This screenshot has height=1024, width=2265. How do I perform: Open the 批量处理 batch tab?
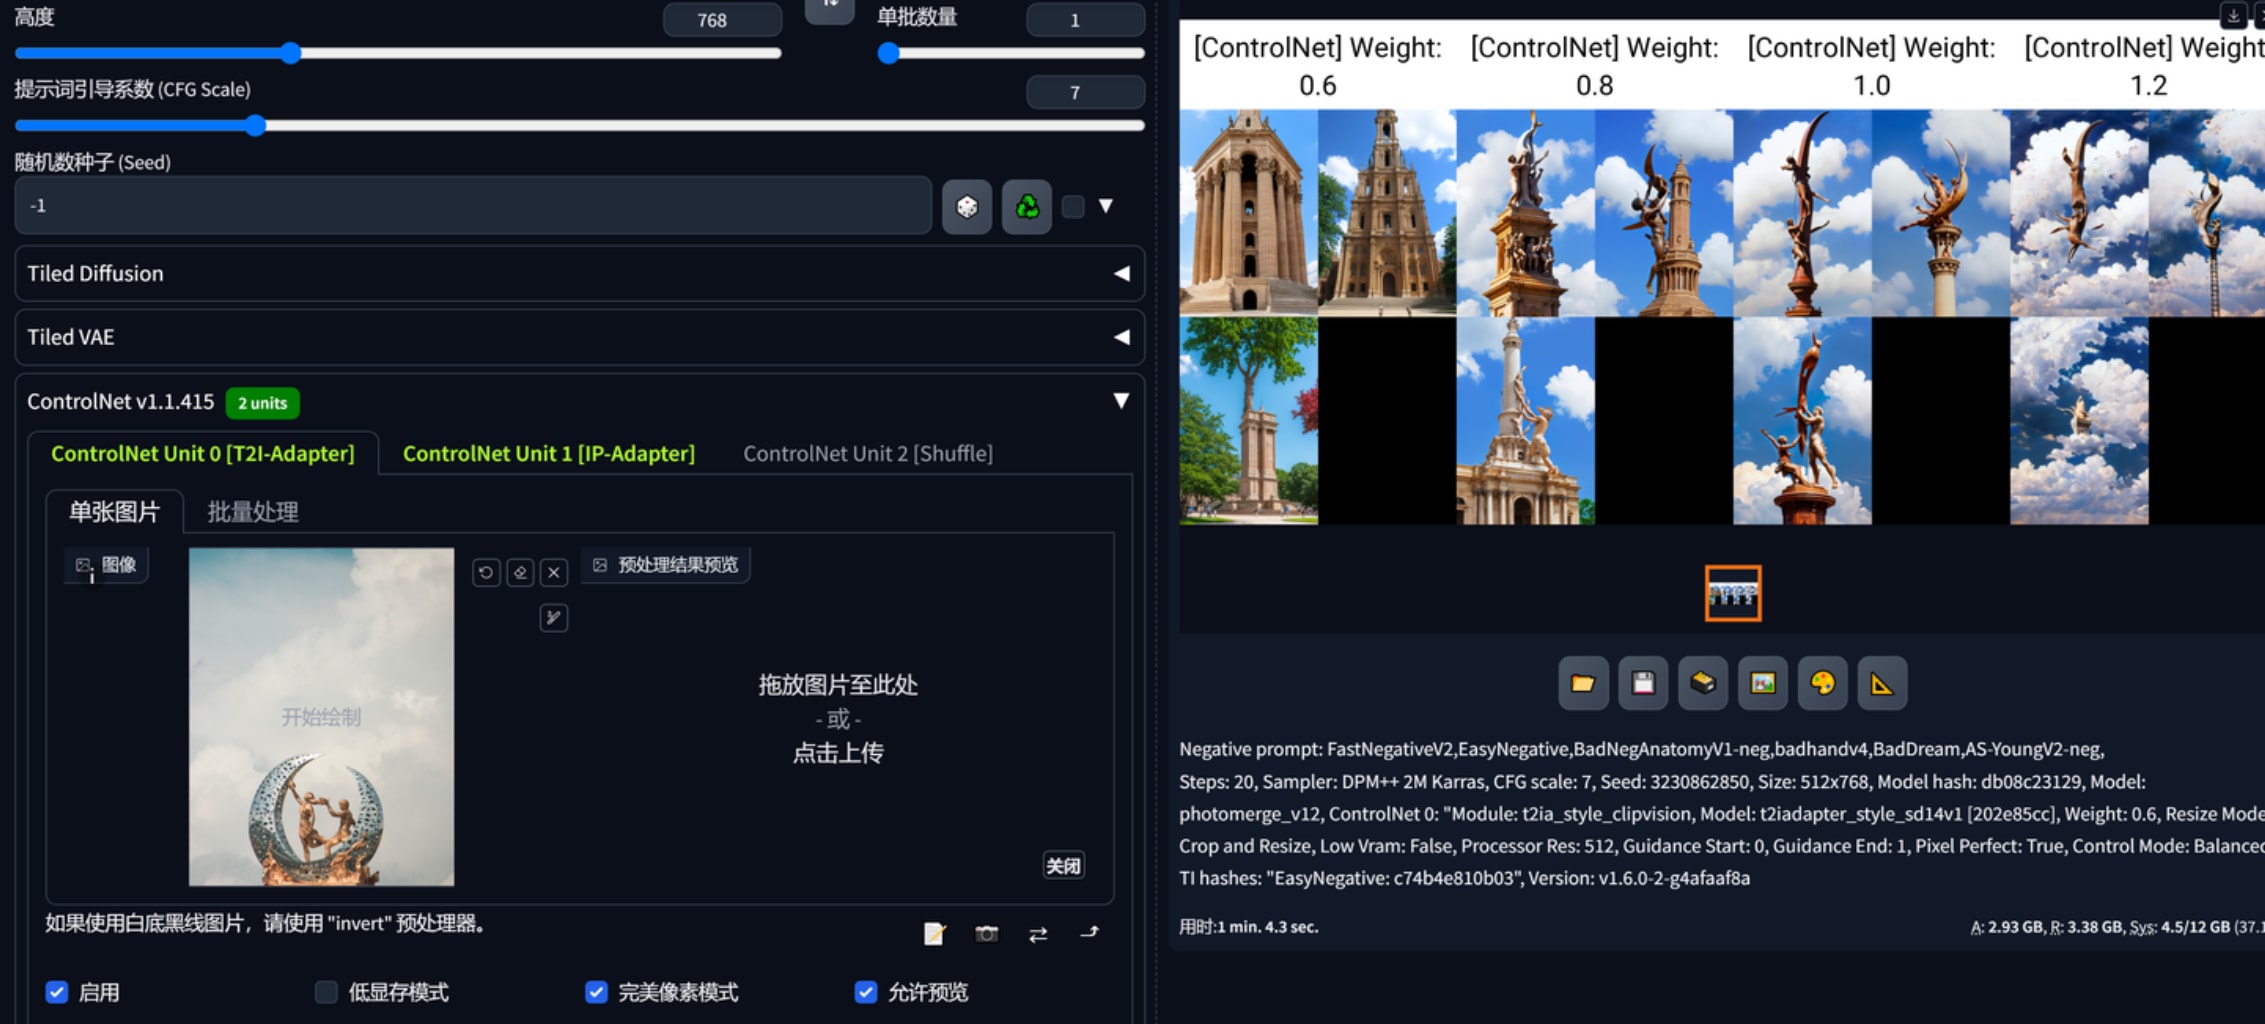253,512
